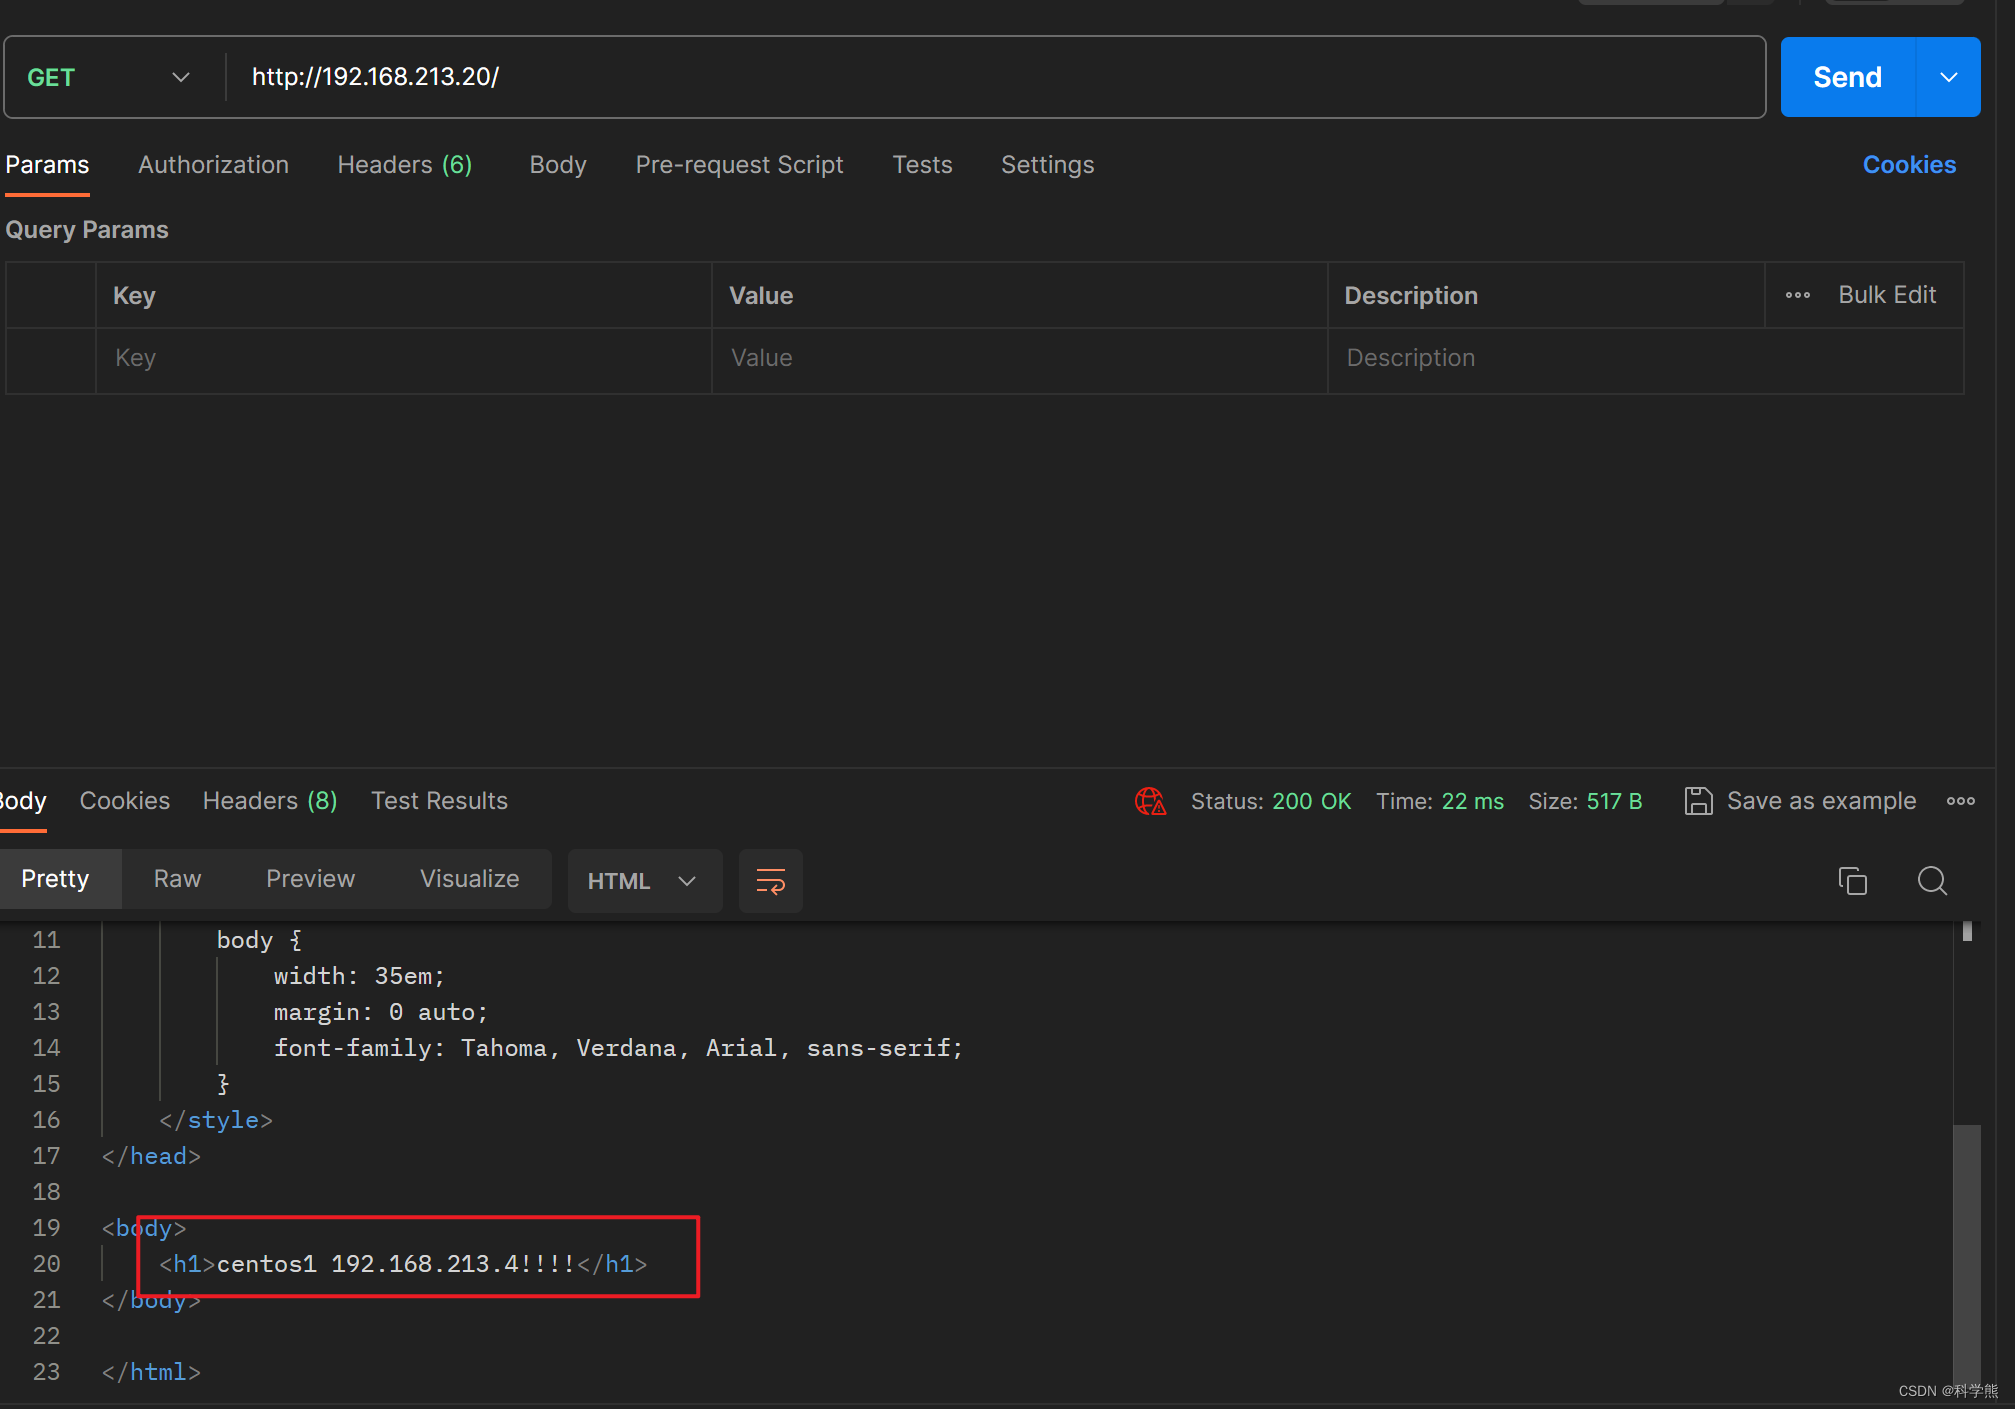Image resolution: width=2015 pixels, height=1409 pixels.
Task: Open the response more options menu
Action: (1960, 801)
